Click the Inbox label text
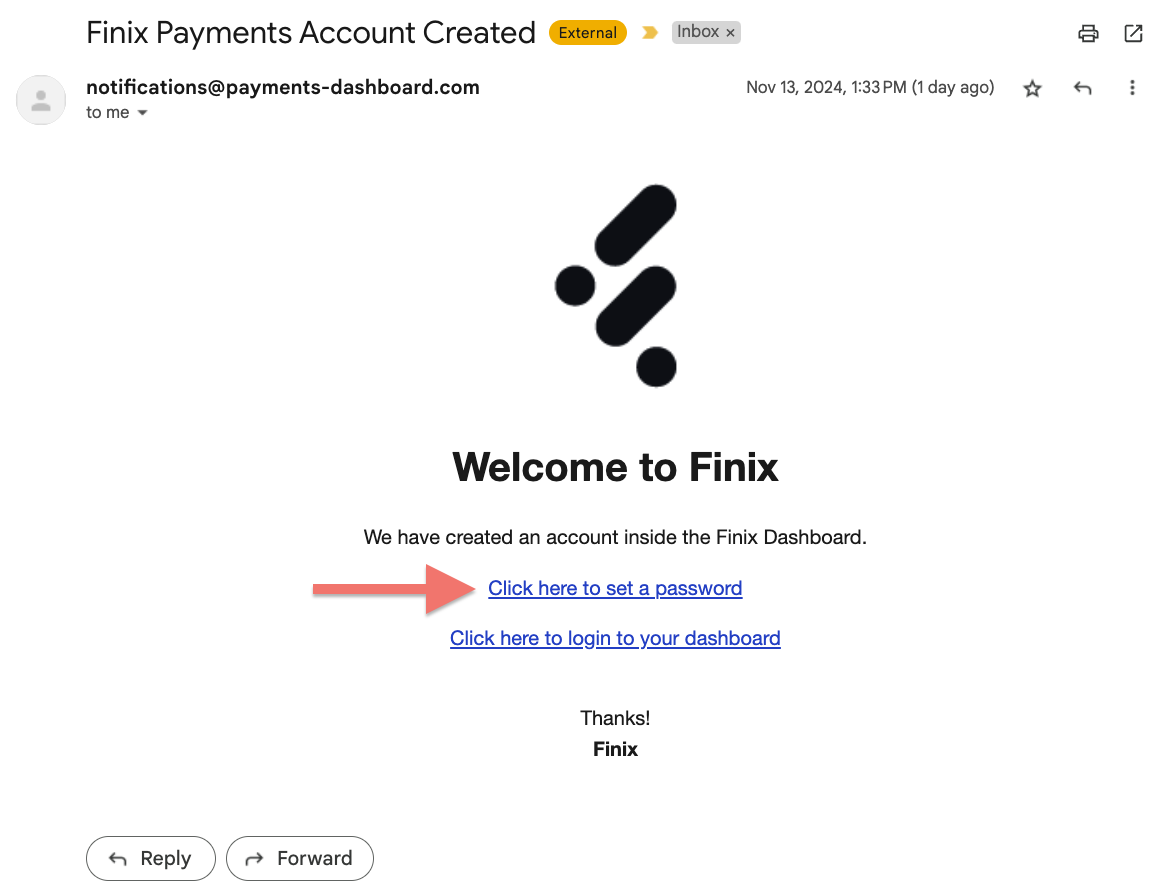The width and height of the screenshot is (1168, 895). (x=698, y=32)
